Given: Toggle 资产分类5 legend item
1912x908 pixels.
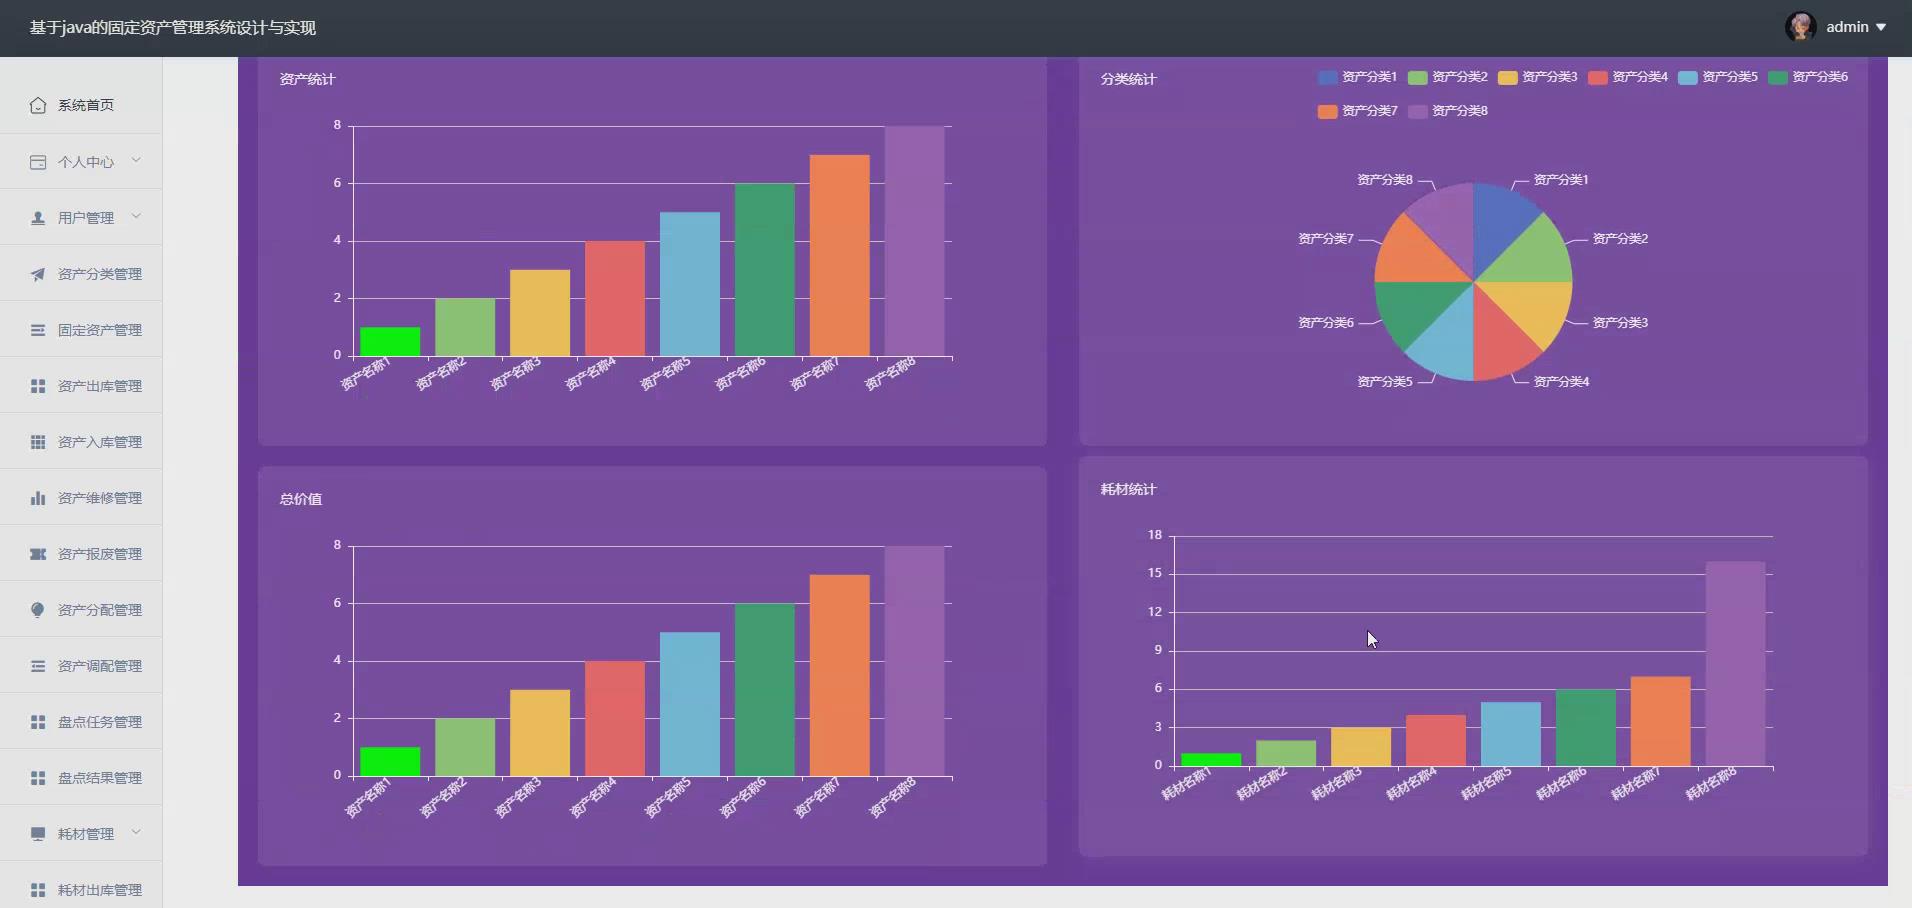Looking at the screenshot, I should click(1718, 77).
